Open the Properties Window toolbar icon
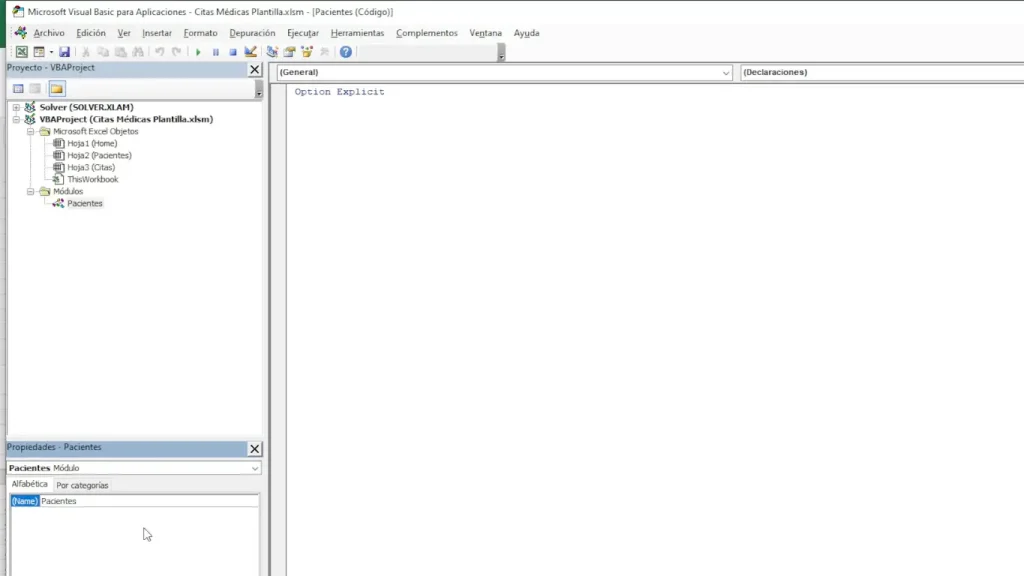 (289, 52)
